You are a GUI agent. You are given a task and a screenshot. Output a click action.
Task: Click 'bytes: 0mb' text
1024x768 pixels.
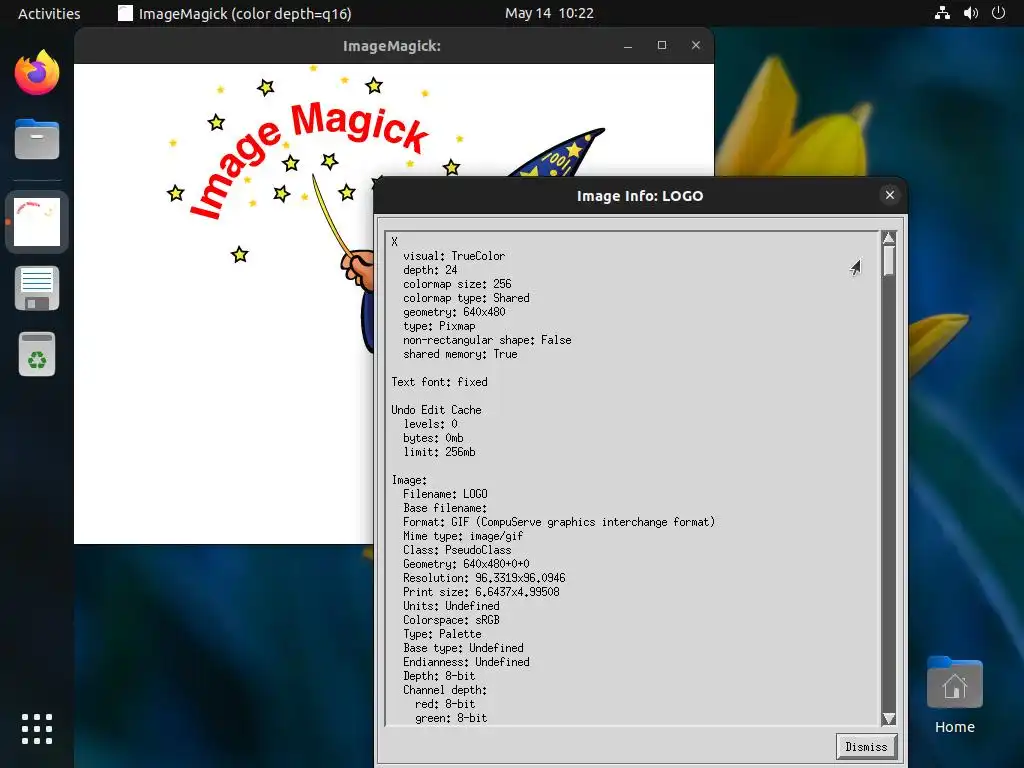433,438
